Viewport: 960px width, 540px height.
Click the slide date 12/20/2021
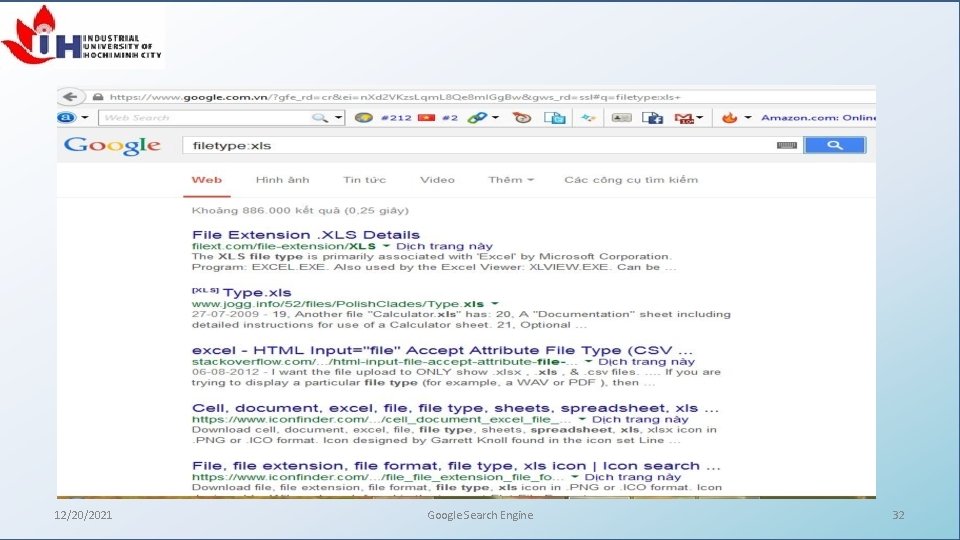point(83,515)
